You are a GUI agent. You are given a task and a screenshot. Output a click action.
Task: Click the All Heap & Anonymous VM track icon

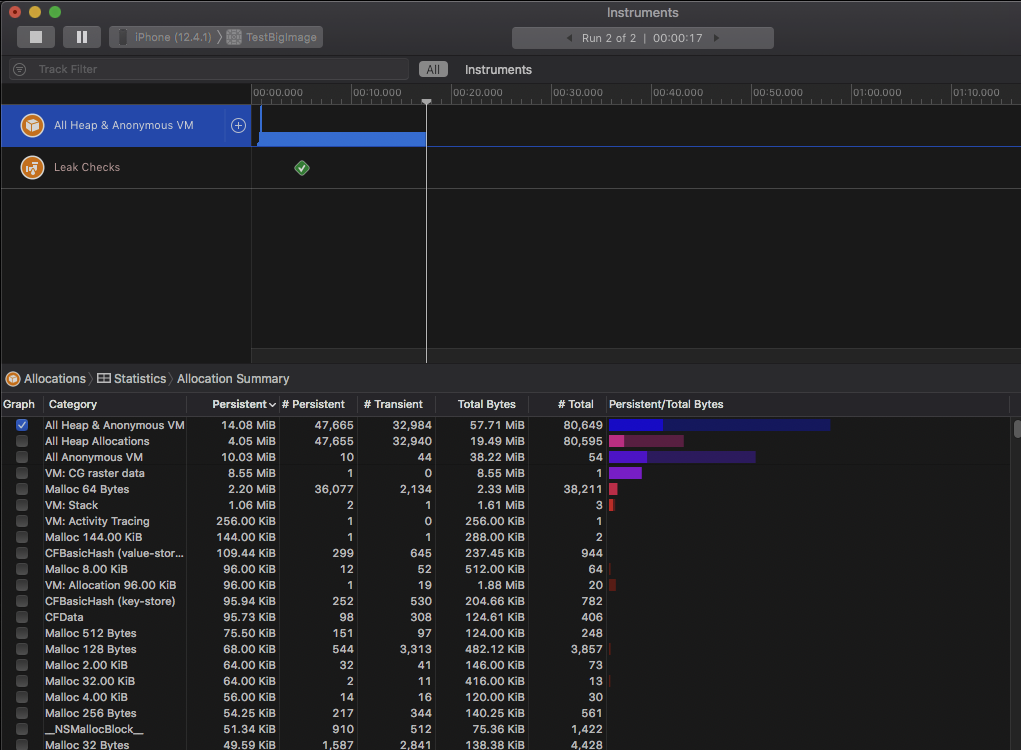[x=32, y=125]
